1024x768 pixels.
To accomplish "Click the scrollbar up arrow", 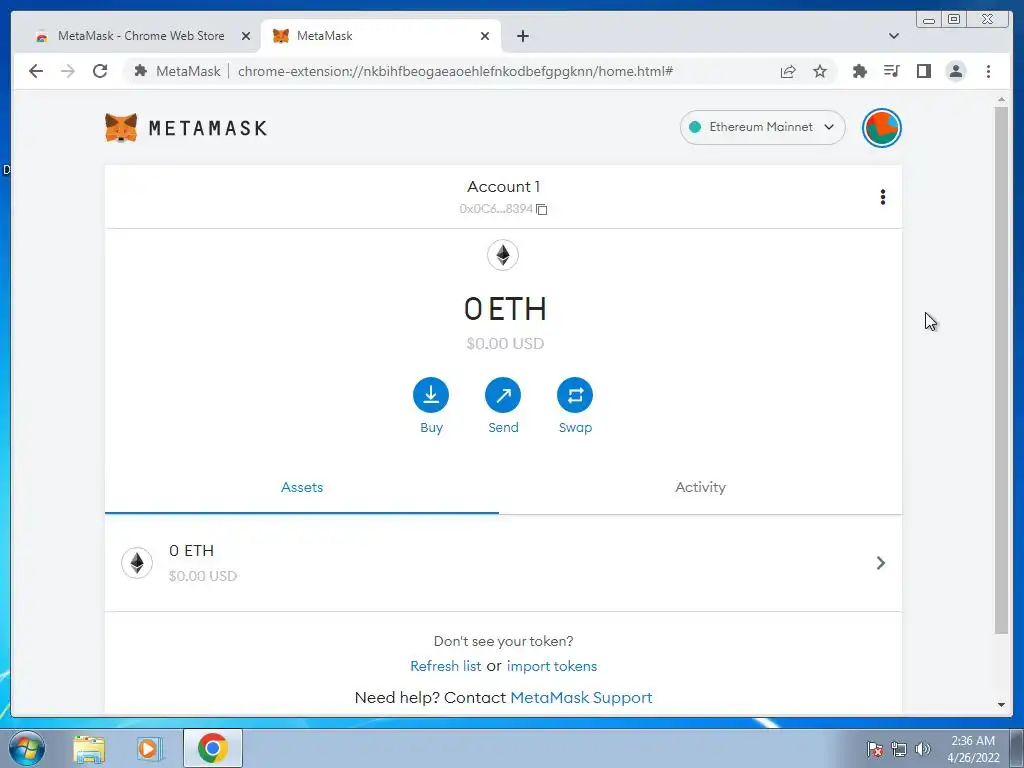I will click(1001, 99).
